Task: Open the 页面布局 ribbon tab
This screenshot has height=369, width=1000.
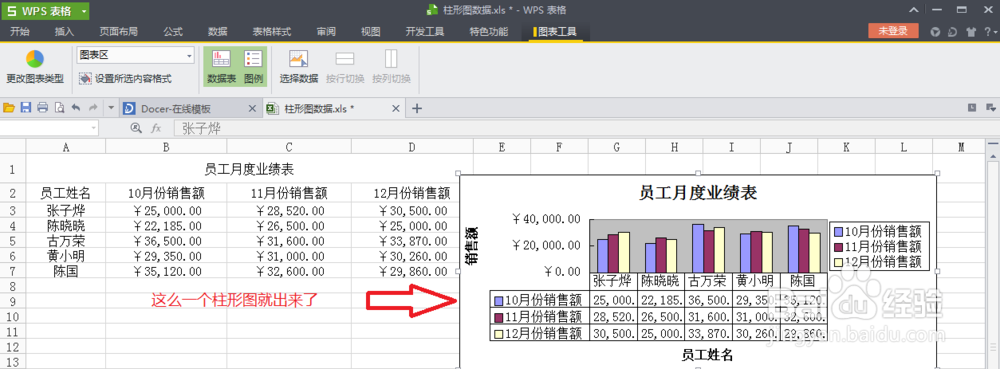Action: 119,31
